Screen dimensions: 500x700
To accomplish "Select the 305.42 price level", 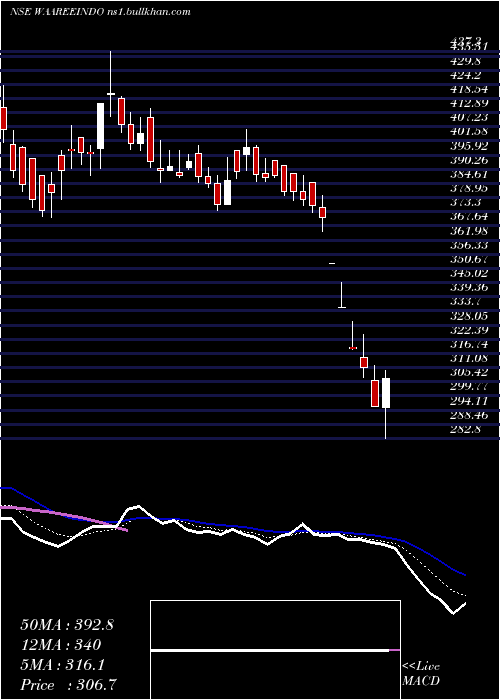I will pos(471,372).
